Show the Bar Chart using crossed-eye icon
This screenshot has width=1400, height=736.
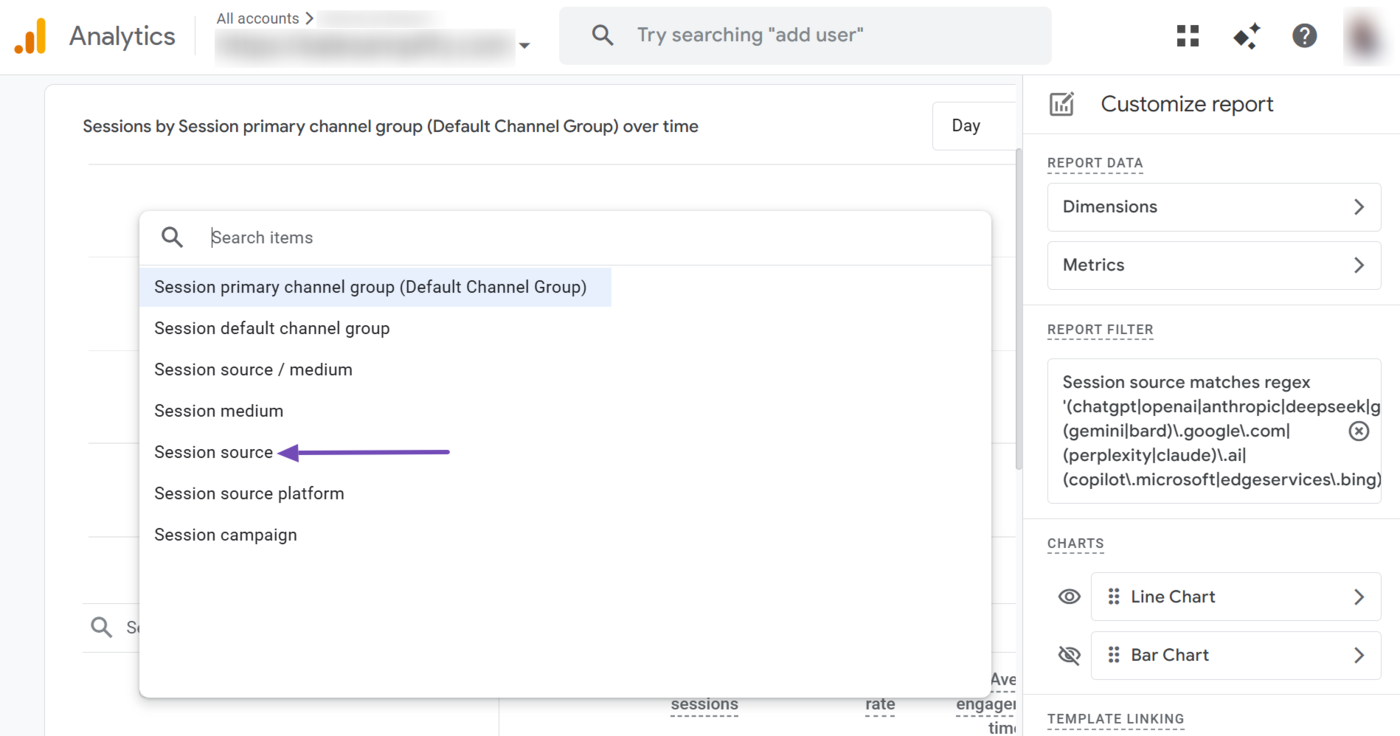(1069, 655)
